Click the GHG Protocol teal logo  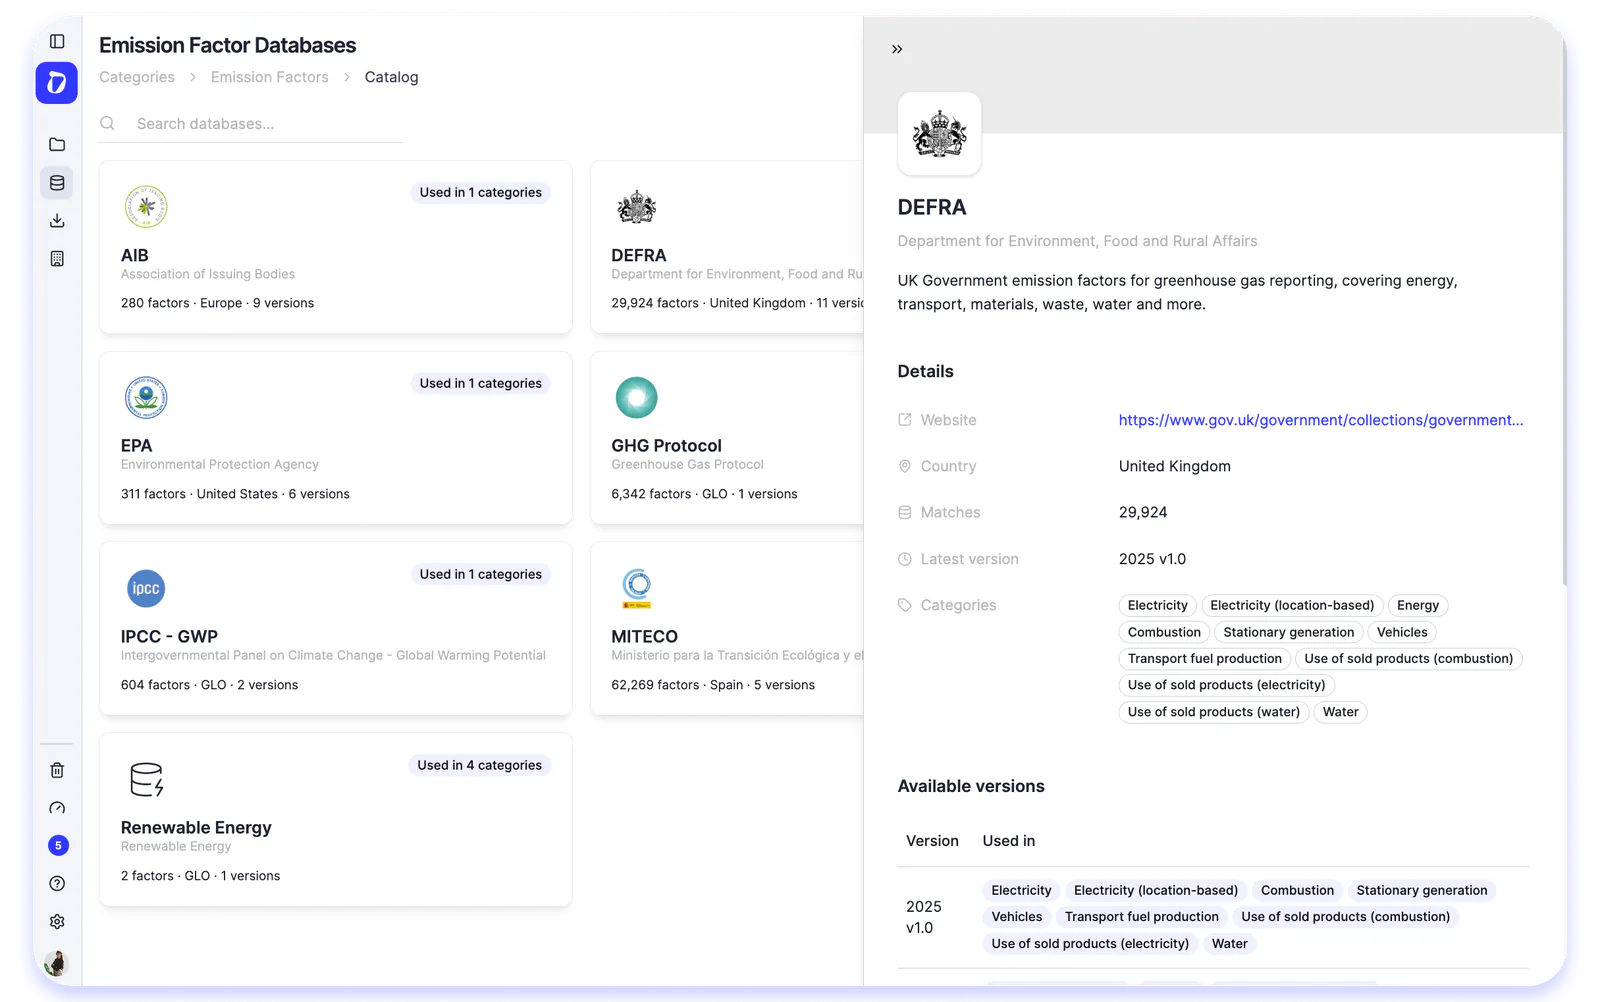pos(636,398)
